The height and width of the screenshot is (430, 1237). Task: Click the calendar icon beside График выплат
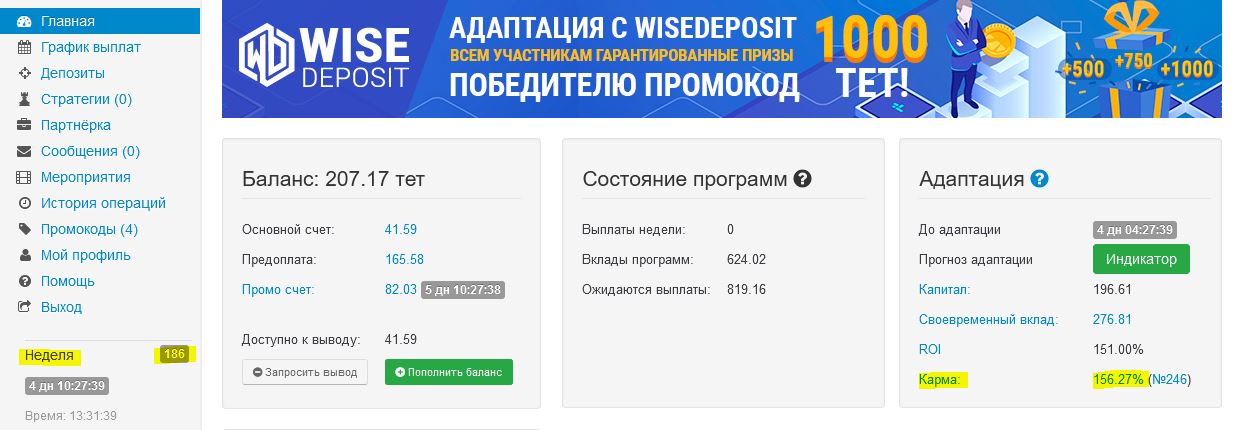point(25,47)
